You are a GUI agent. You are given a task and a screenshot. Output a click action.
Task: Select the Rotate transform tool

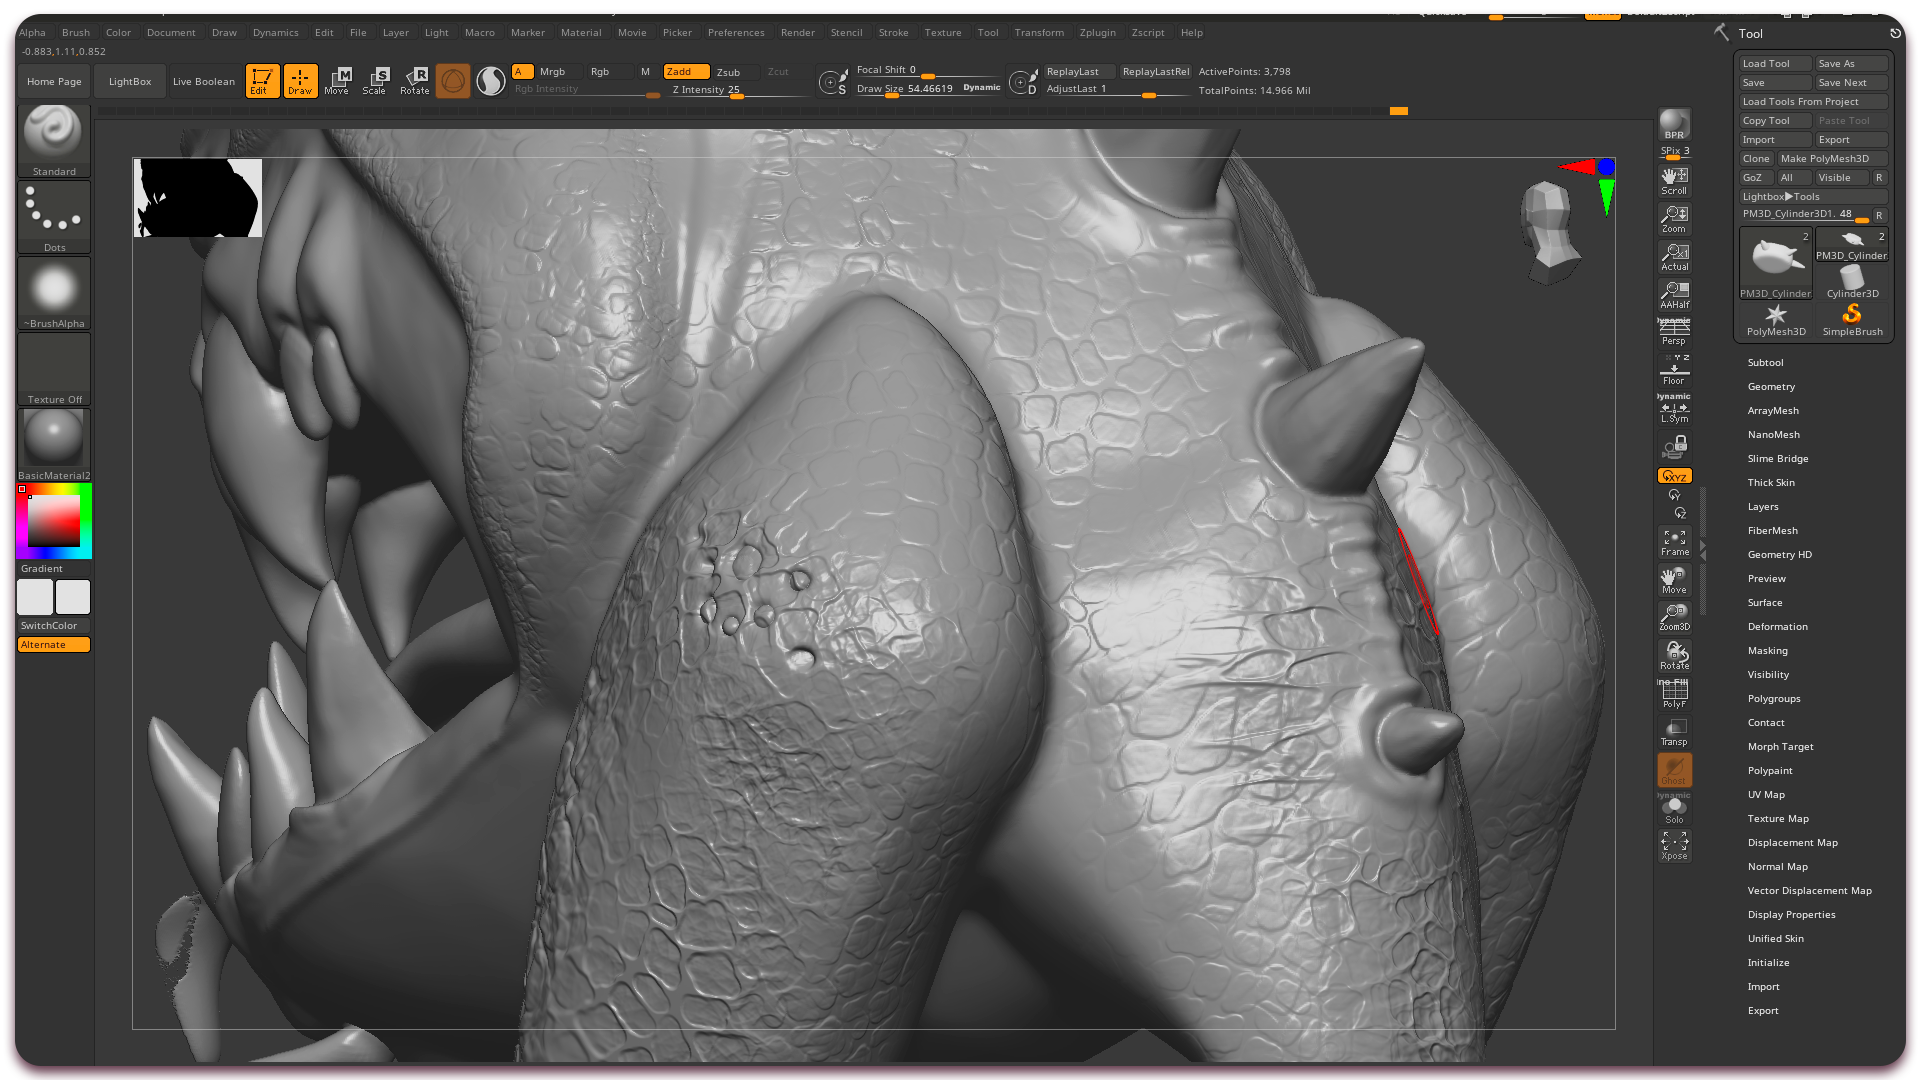414,80
